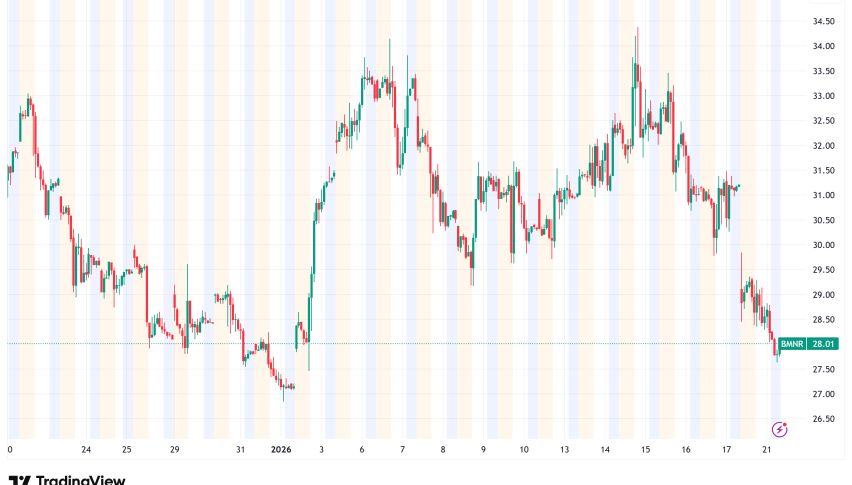Screen dimensions: 852x485
Task: Select the 13 date marker on time axis
Action: [x=564, y=450]
